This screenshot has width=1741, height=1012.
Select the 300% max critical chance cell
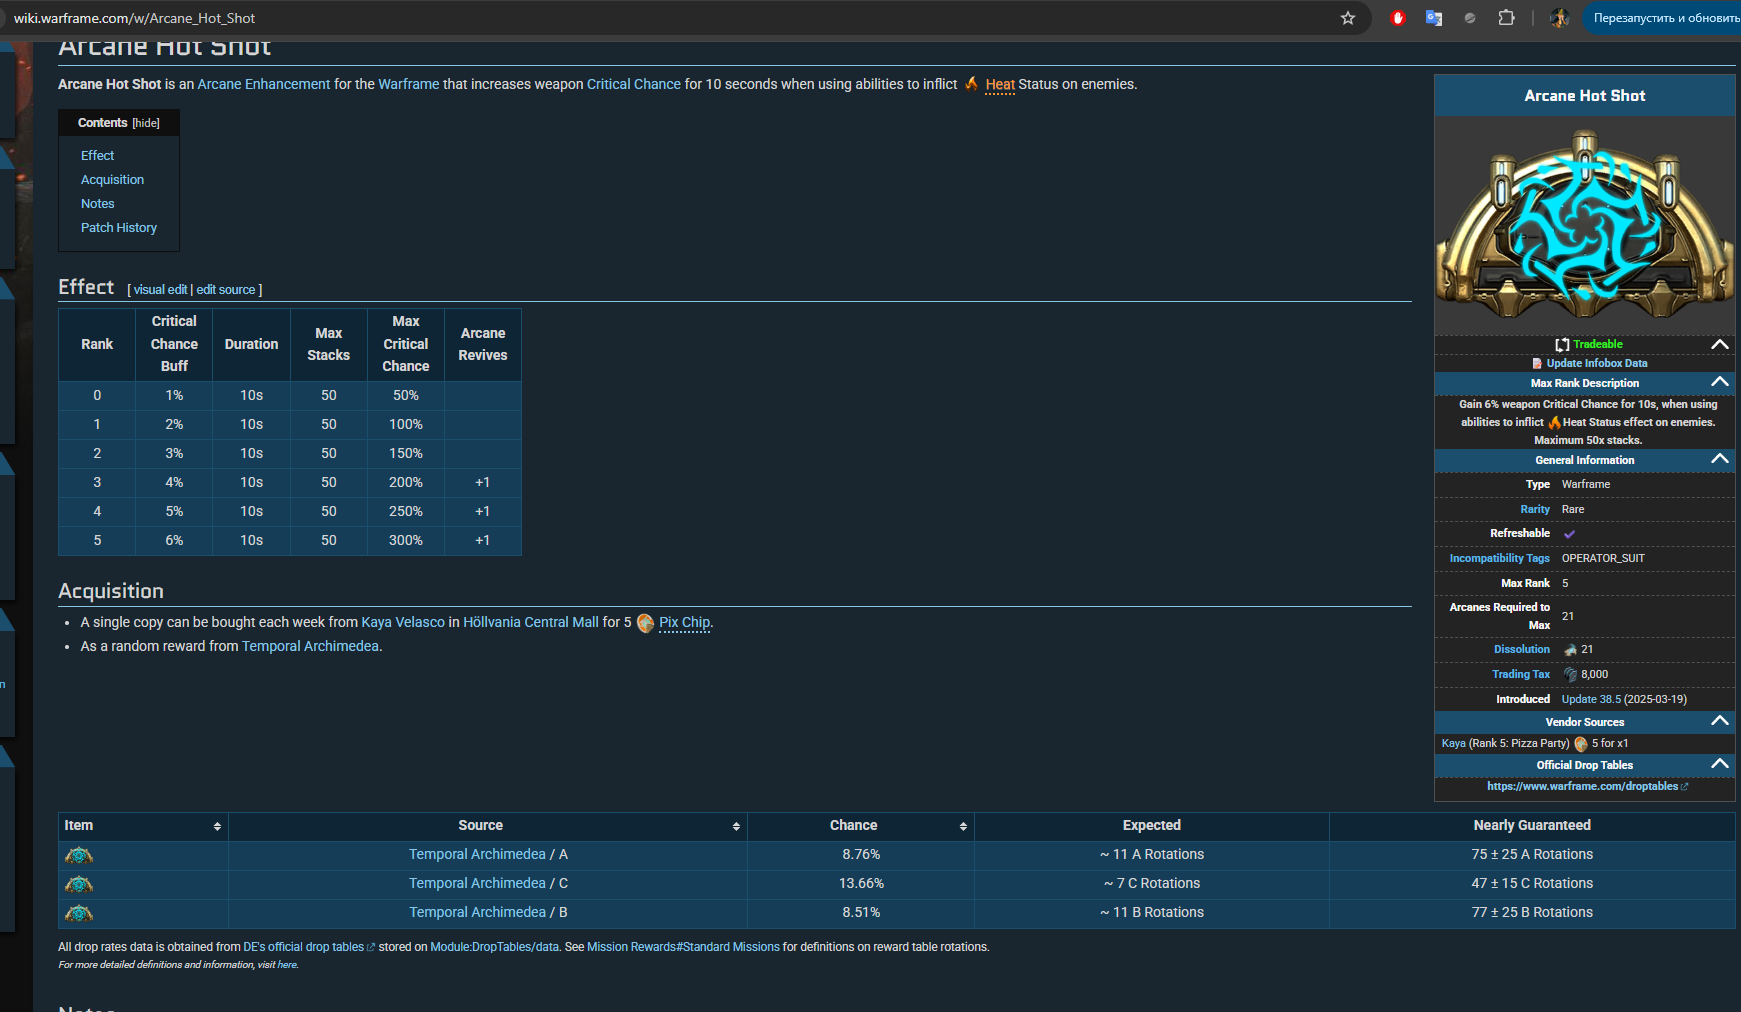pos(406,540)
